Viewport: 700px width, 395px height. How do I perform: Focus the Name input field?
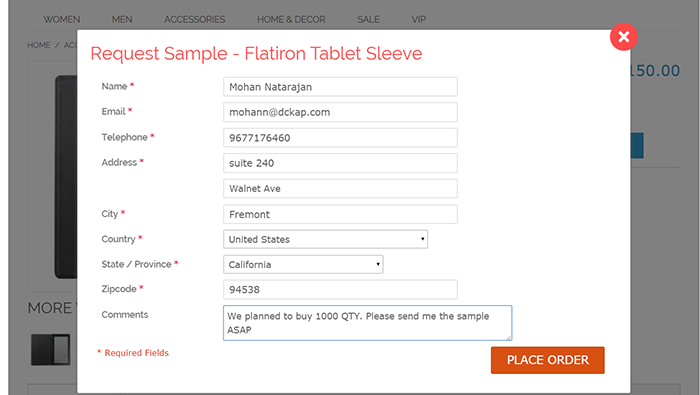tap(340, 87)
